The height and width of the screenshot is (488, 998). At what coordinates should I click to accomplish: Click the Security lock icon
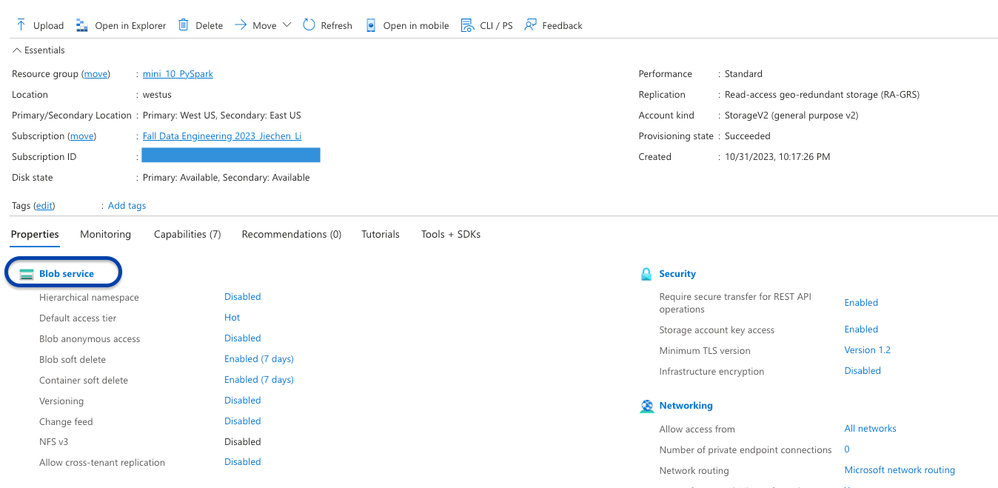tap(647, 274)
